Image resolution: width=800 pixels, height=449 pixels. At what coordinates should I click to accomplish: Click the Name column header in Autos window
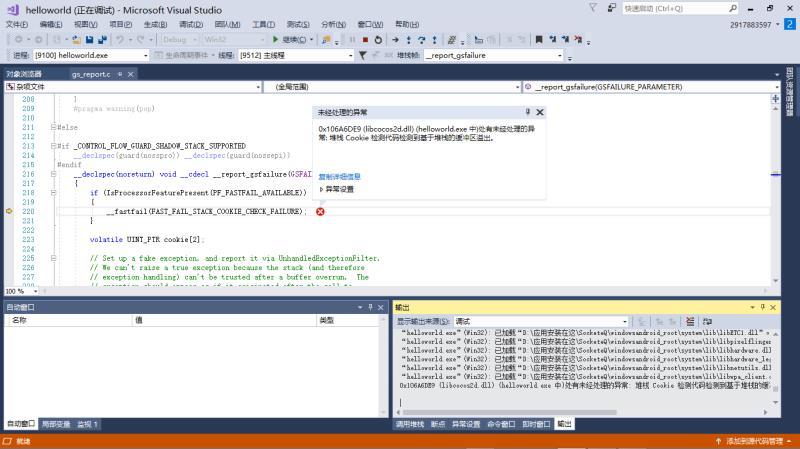click(68, 320)
